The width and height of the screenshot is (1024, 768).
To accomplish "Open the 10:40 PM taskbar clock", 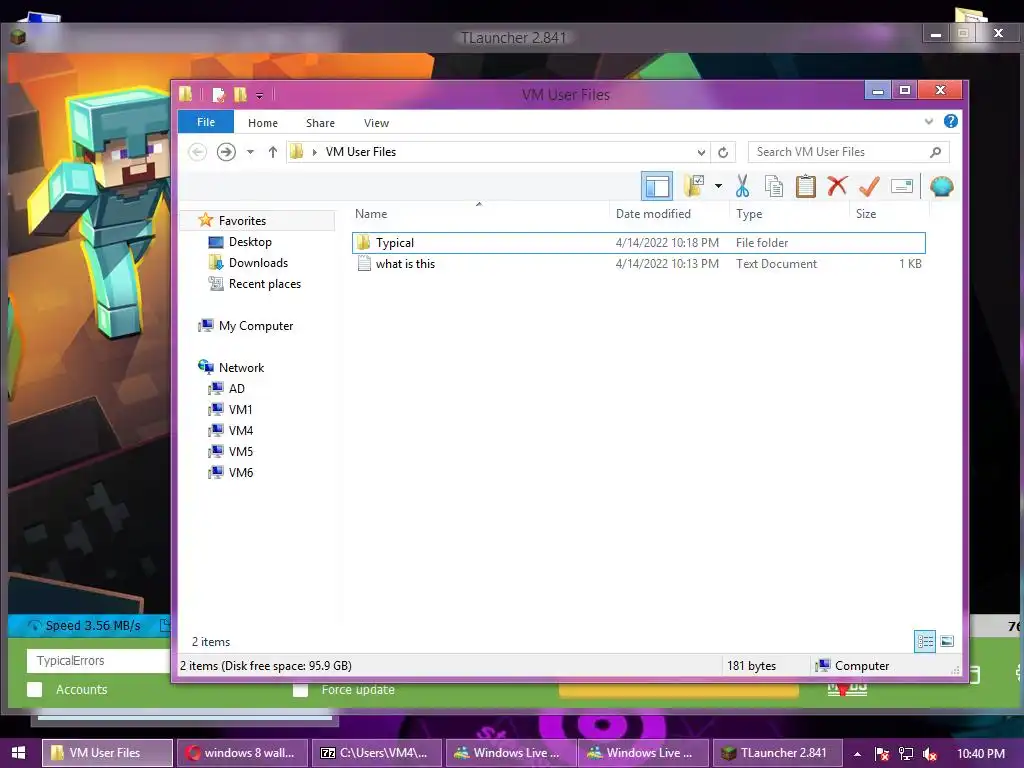I will (980, 753).
